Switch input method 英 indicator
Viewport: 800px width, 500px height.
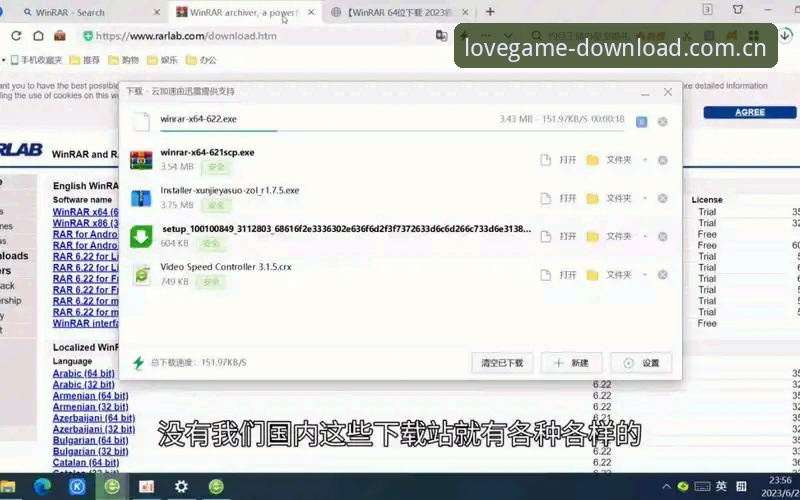coord(721,486)
